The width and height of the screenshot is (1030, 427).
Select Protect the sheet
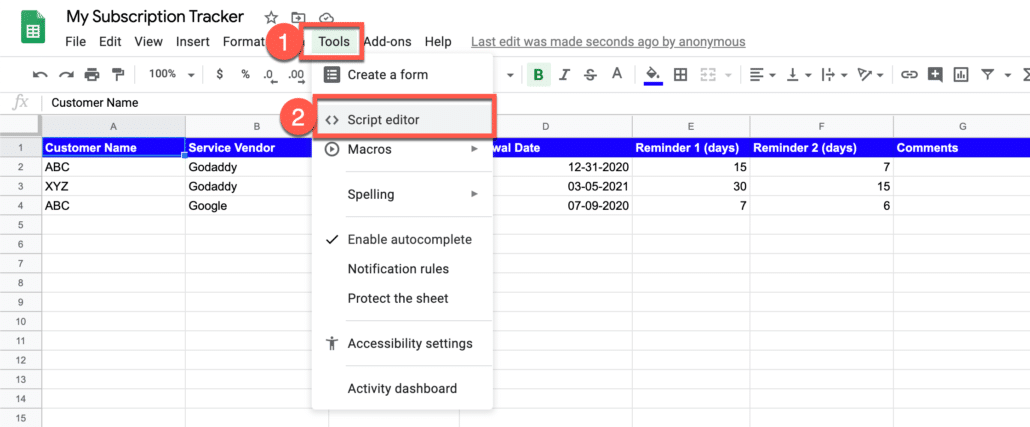tap(402, 298)
